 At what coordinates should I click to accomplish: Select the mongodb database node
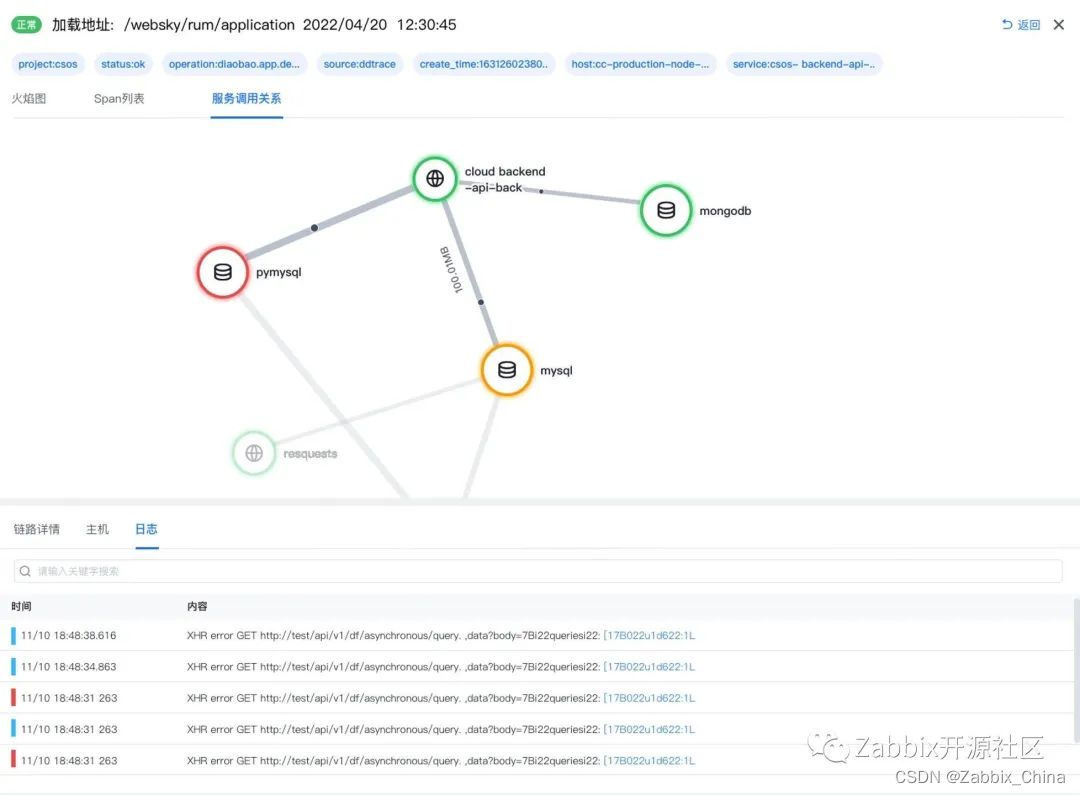(x=665, y=210)
